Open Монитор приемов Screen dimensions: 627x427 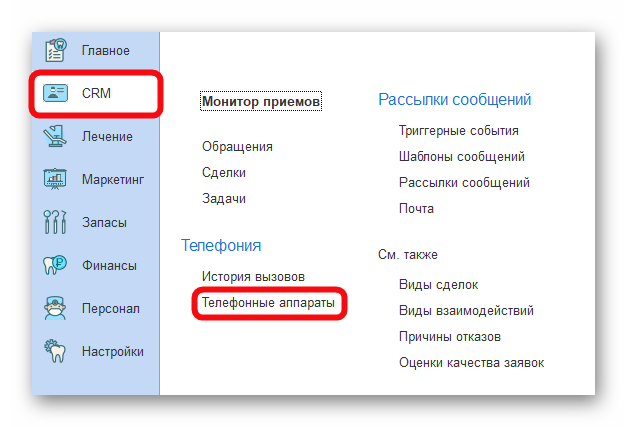(x=261, y=102)
